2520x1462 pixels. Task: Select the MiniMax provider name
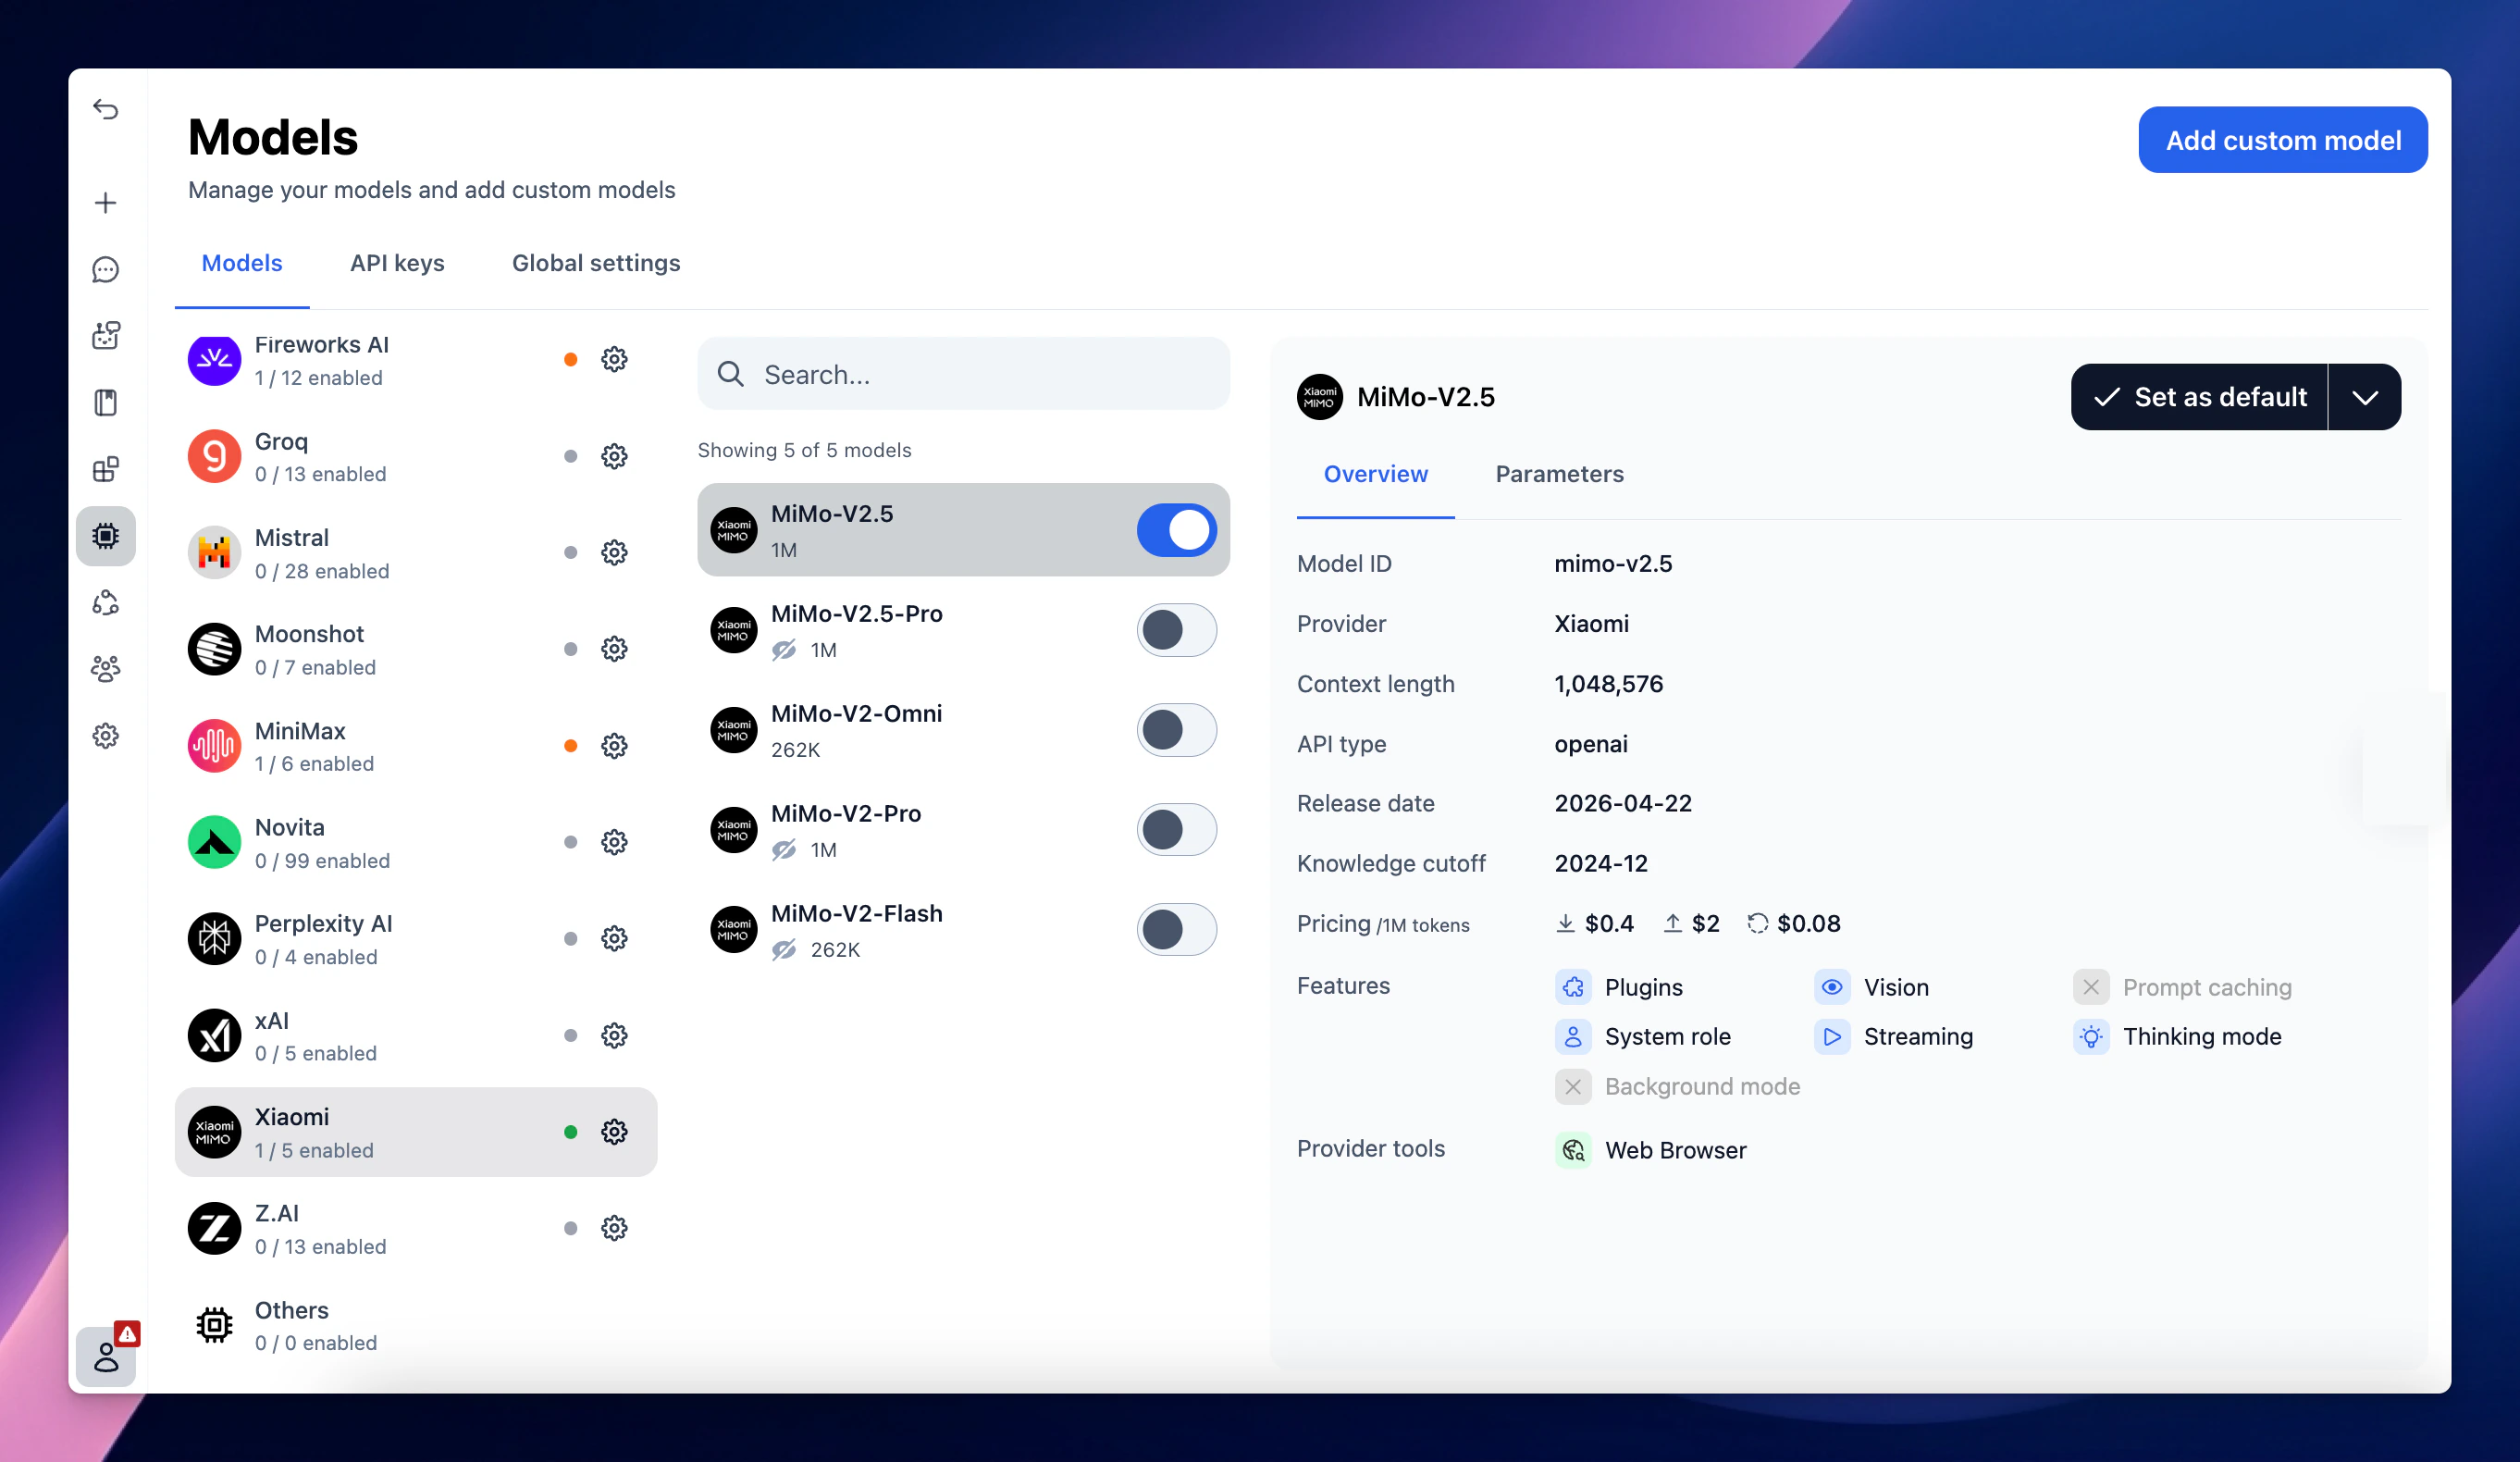tap(300, 731)
